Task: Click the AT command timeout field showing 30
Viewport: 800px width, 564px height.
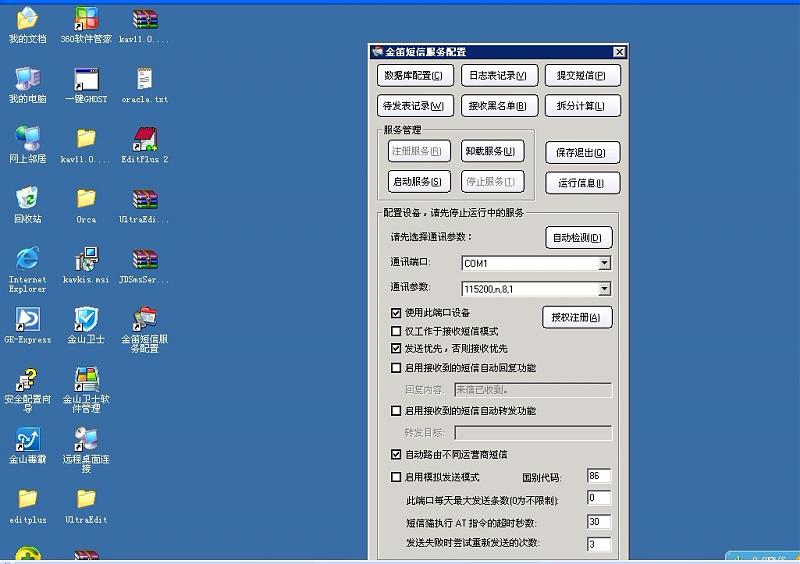Action: [599, 522]
